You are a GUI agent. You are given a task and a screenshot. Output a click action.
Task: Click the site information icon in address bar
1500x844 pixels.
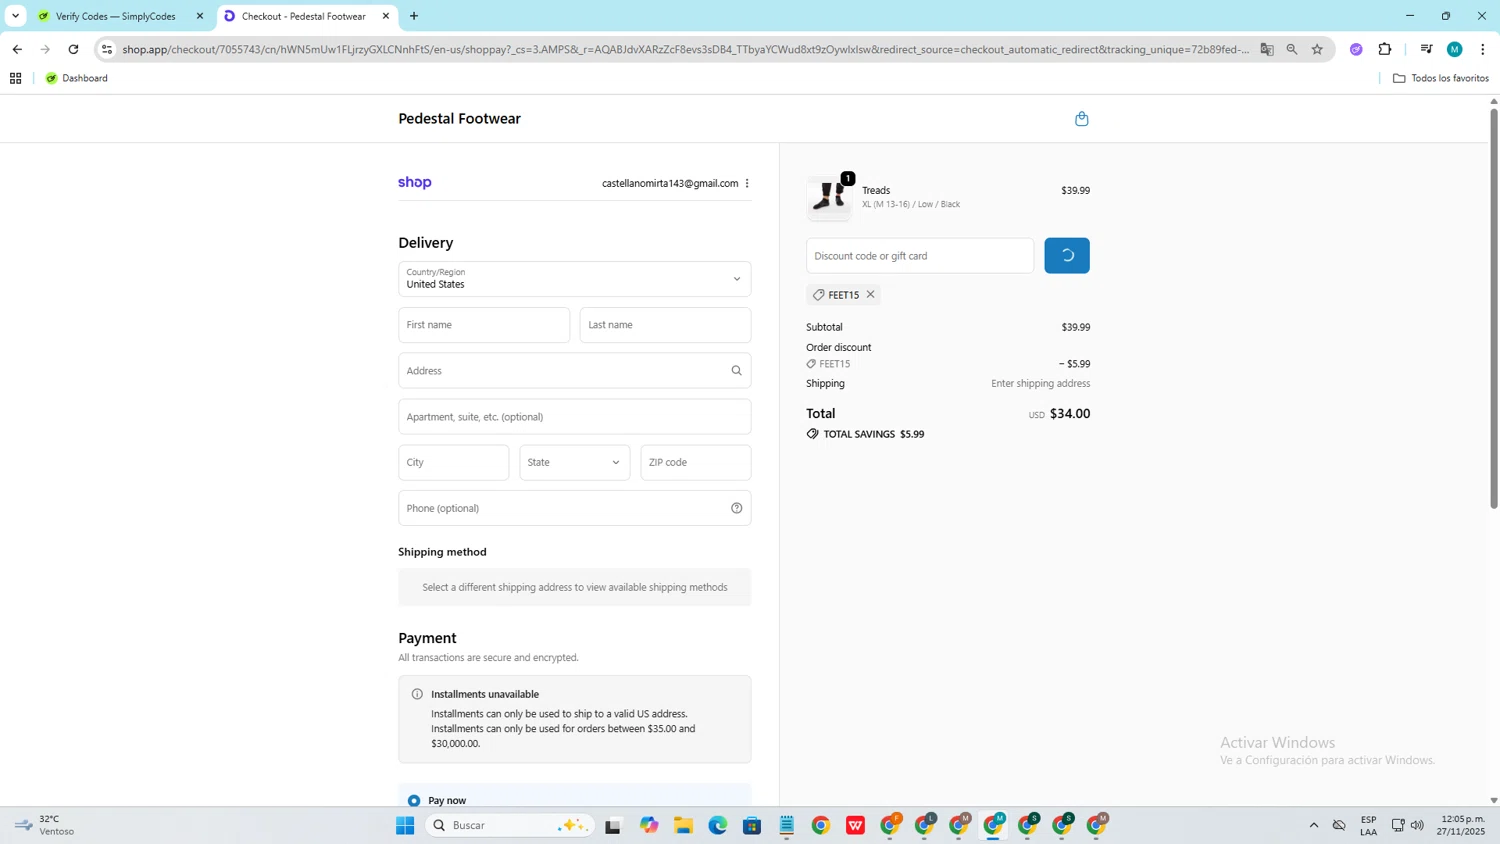[107, 49]
